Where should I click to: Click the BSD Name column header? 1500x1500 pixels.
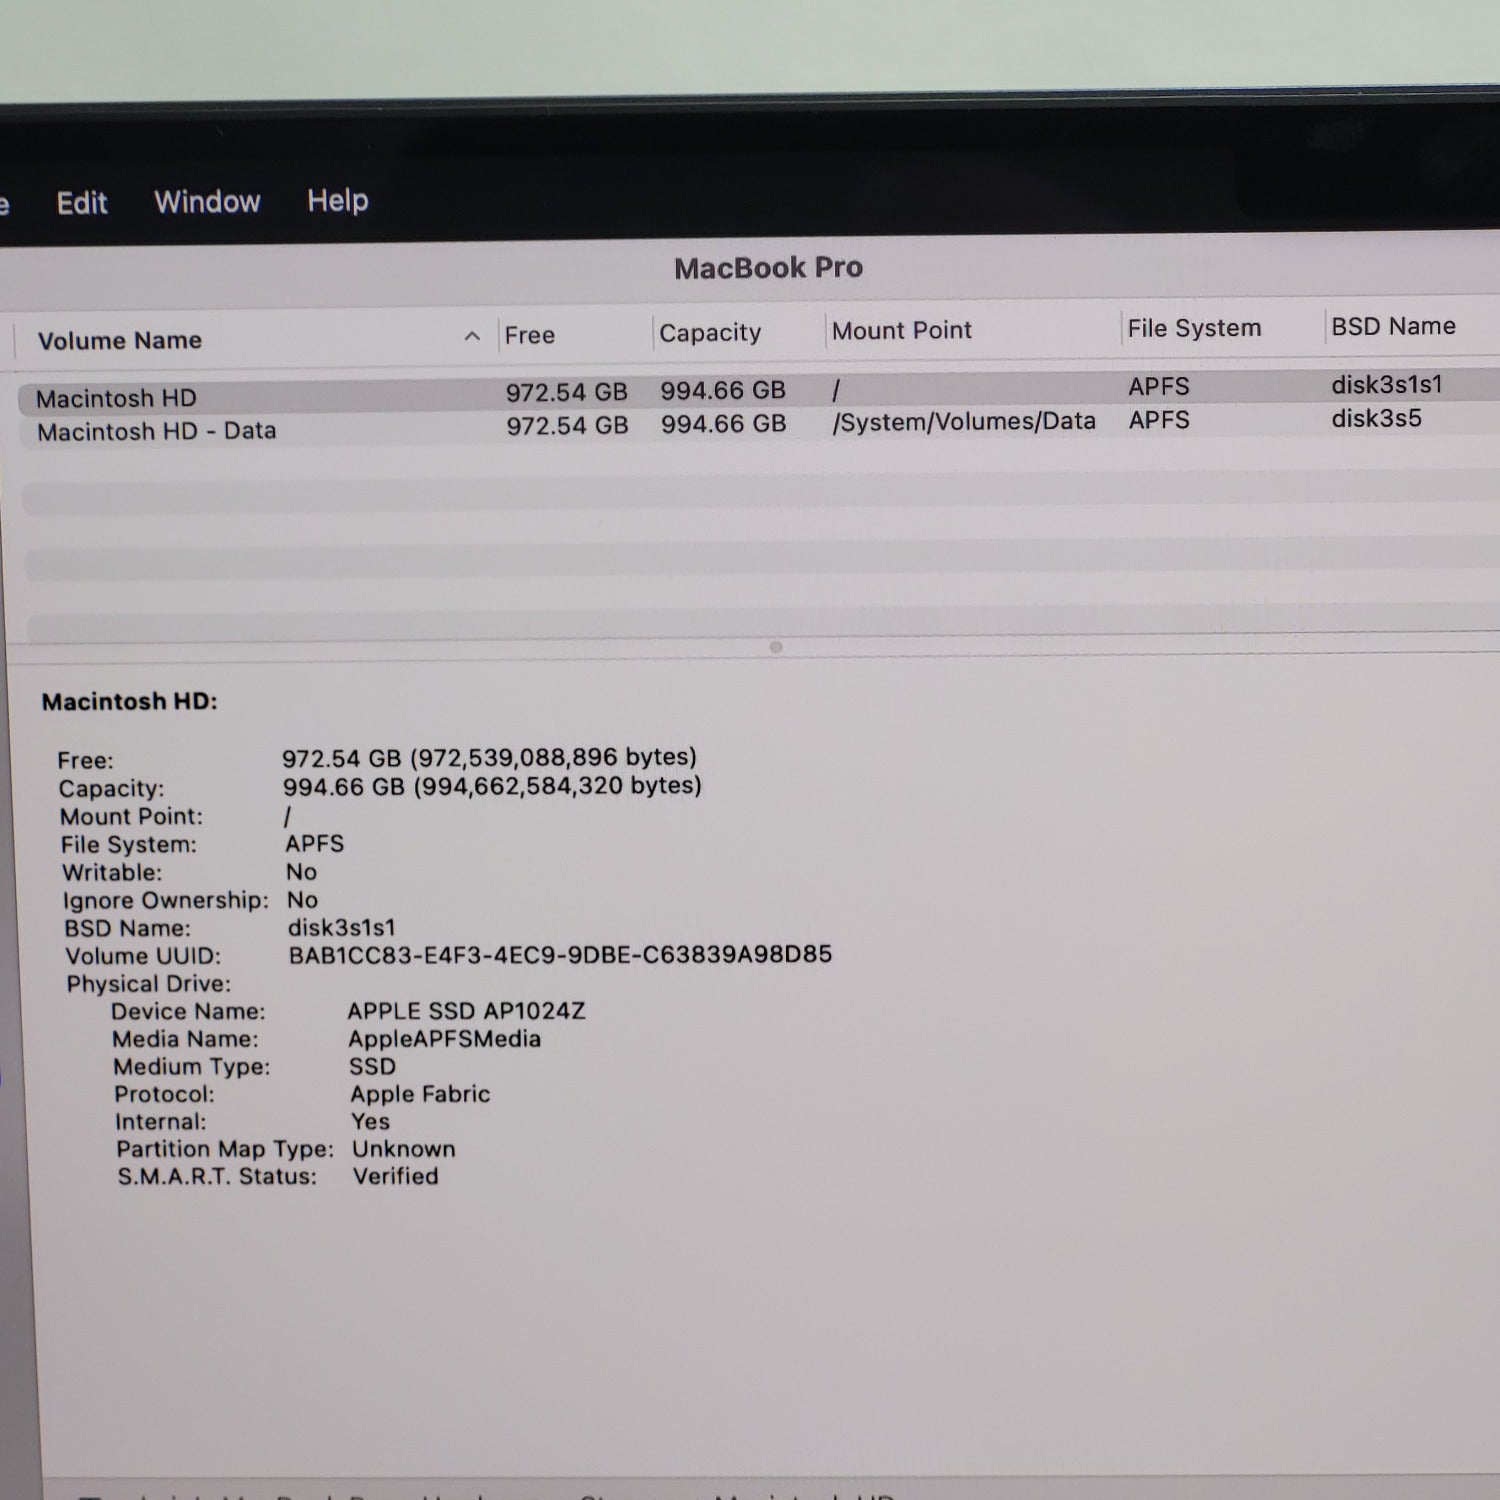pos(1393,327)
